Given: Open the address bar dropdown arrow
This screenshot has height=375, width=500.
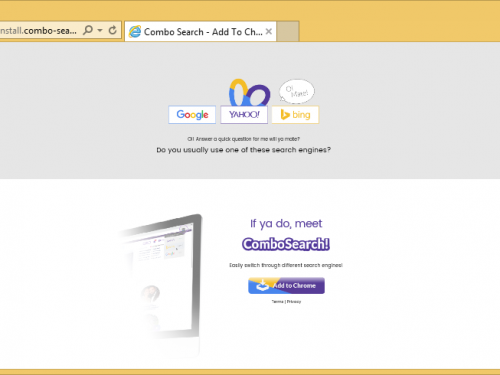Looking at the screenshot, I should [x=100, y=30].
